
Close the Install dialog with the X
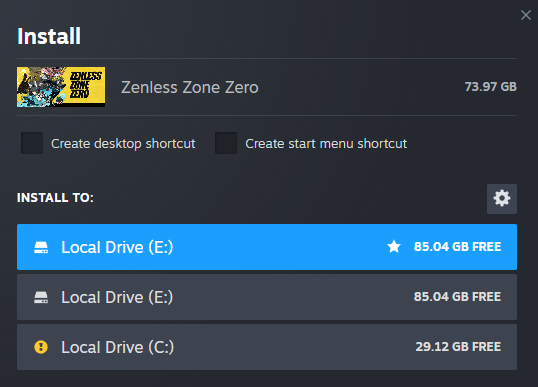(526, 15)
